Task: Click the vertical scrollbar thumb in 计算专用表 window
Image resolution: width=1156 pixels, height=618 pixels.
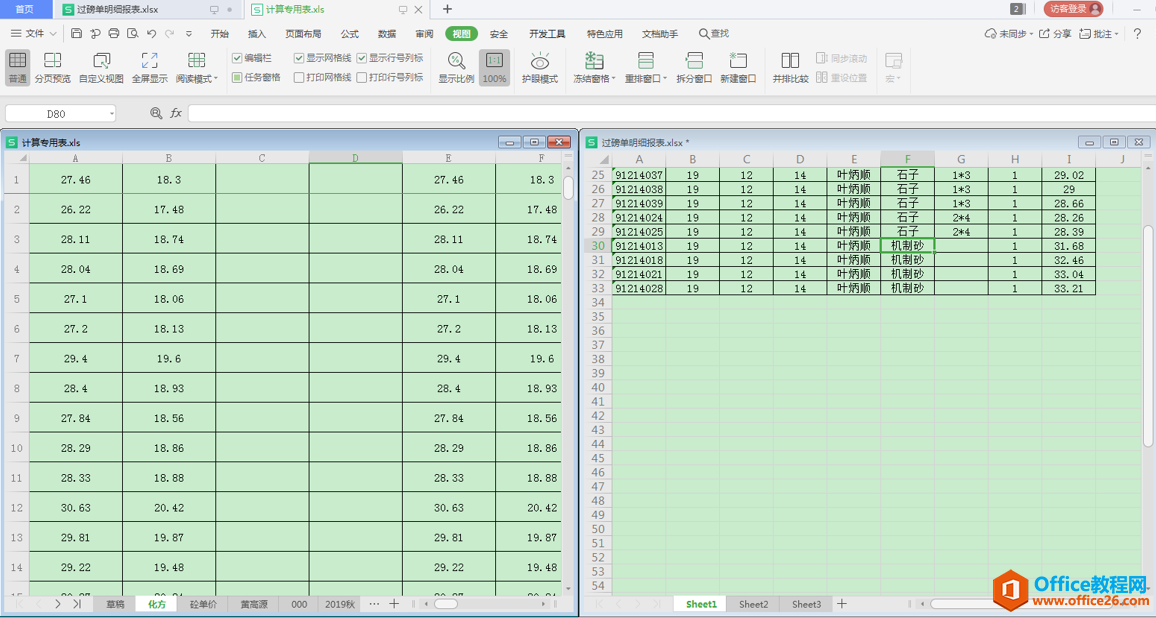Action: [568, 187]
